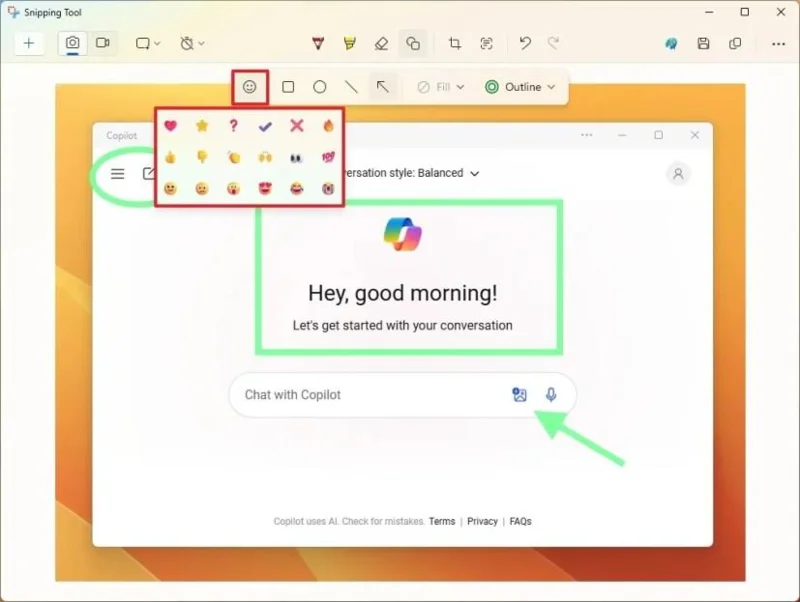Open the snipping shape mode dropdown

[148, 43]
